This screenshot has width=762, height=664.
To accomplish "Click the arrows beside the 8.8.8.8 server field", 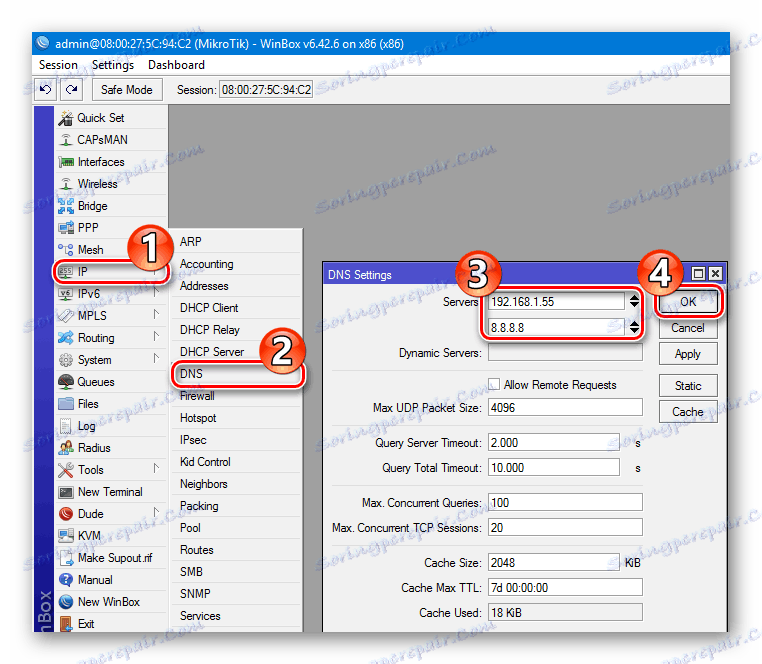I will point(634,327).
